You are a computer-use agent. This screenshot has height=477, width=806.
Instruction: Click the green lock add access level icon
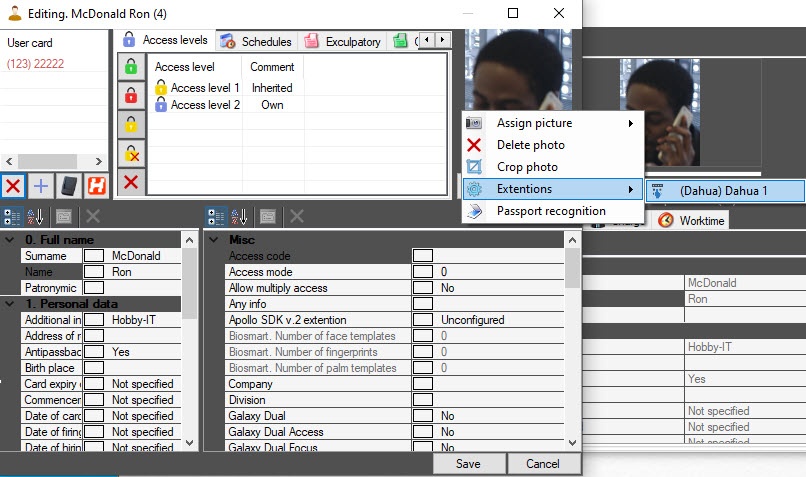[130, 67]
